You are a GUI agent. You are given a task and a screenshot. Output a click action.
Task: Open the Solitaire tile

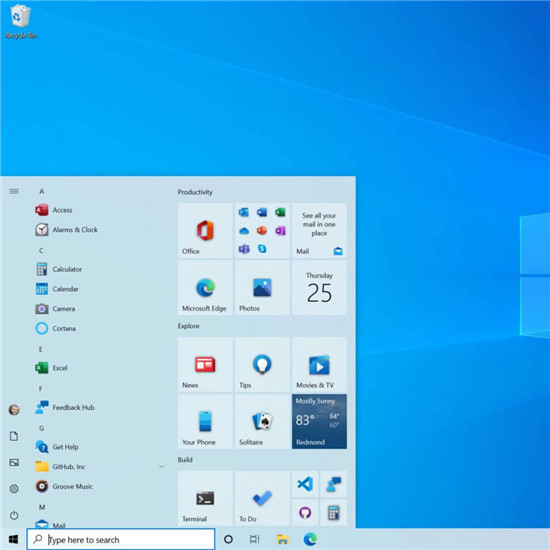[262, 421]
